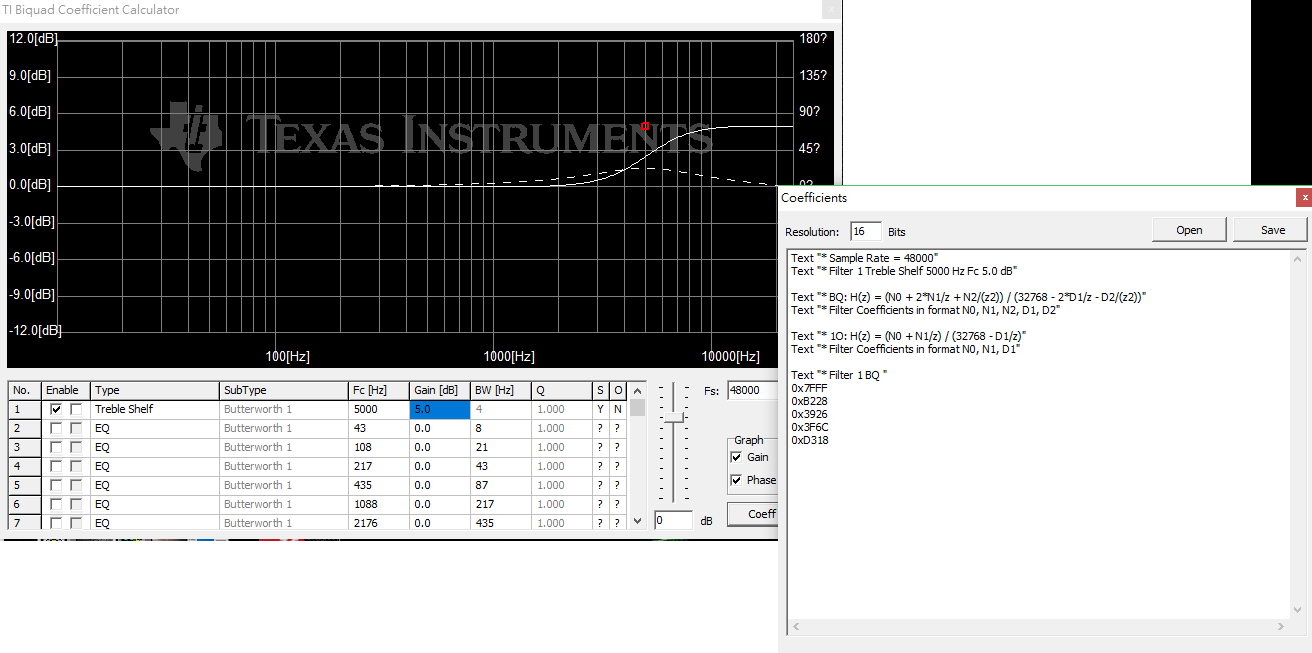The height and width of the screenshot is (653, 1312).
Task: Open the Type cell EQ in filter 6
Action: (x=155, y=504)
